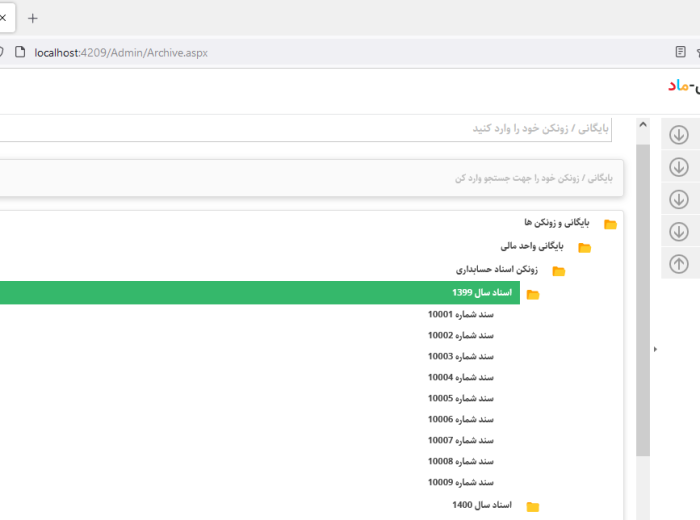Focus the بایگانی / زونکن خود را وارد کنید field
The height and width of the screenshot is (520, 700).
tap(300, 129)
